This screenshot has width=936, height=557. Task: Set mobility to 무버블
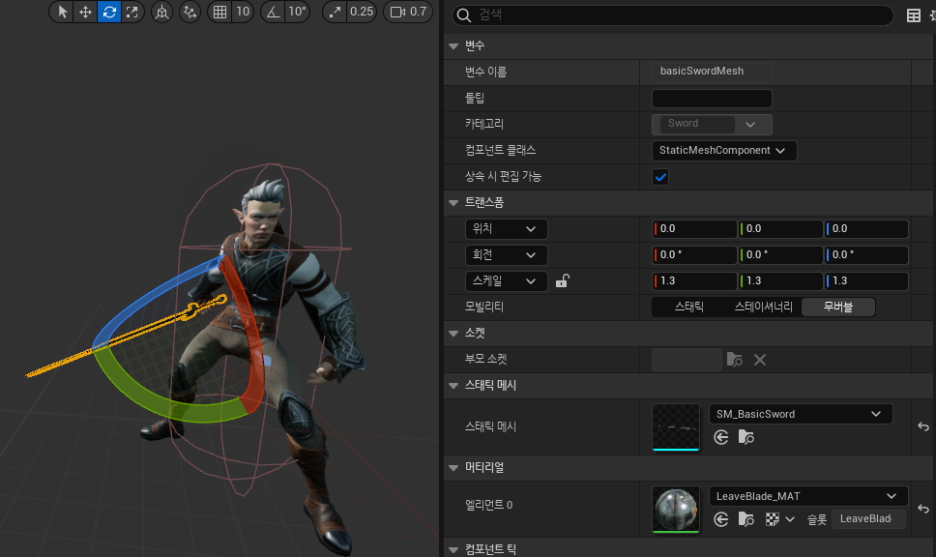coord(838,307)
